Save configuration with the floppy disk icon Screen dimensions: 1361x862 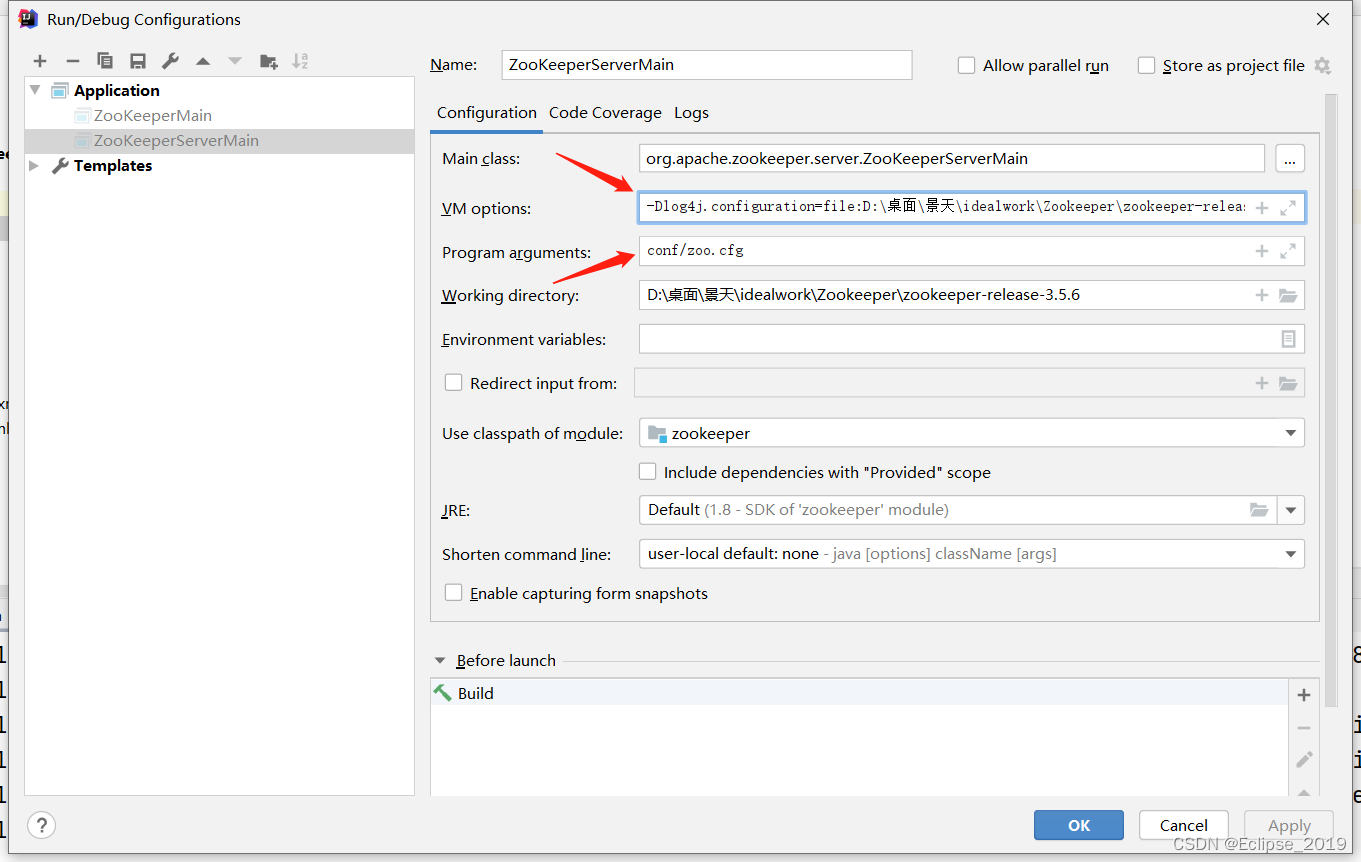pyautogui.click(x=138, y=62)
